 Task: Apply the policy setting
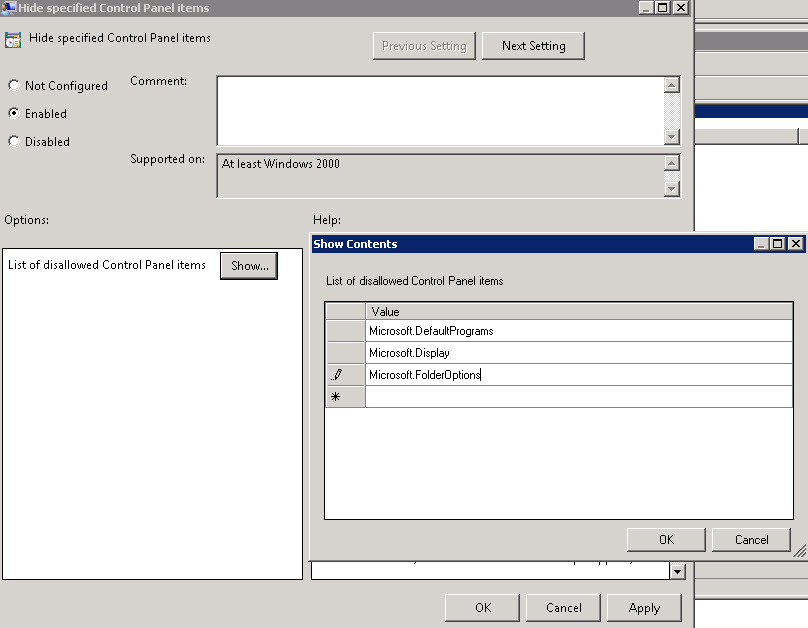pos(644,608)
